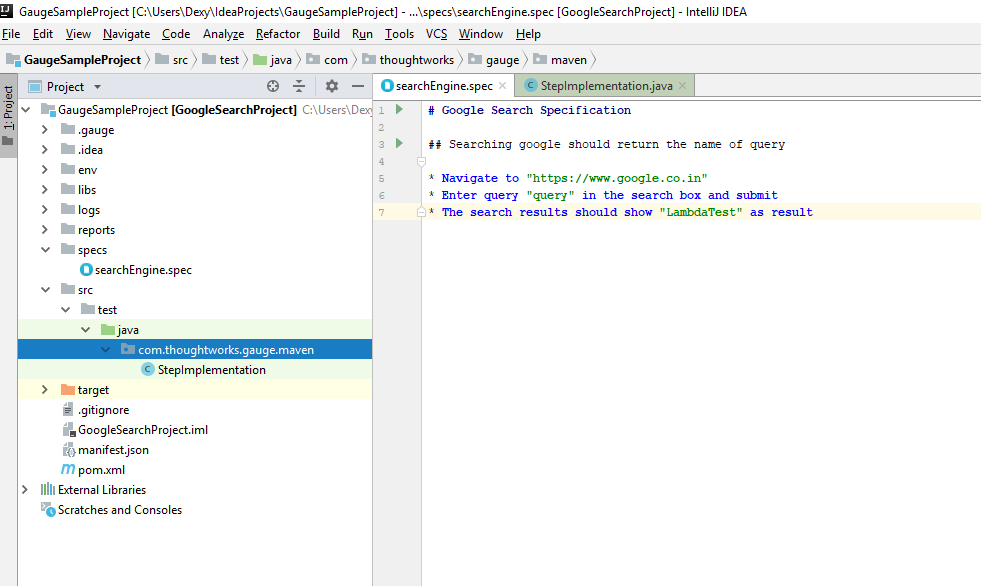Open the Project view dropdown
Viewport: 981px width, 586px height.
[97, 87]
